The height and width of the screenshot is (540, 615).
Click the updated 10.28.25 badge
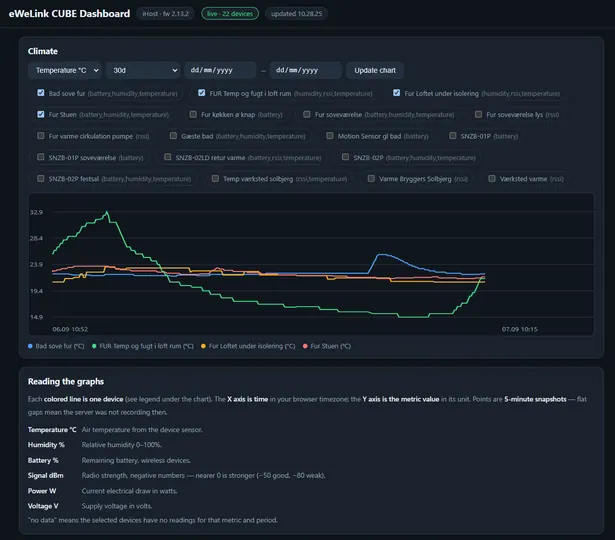tap(297, 14)
